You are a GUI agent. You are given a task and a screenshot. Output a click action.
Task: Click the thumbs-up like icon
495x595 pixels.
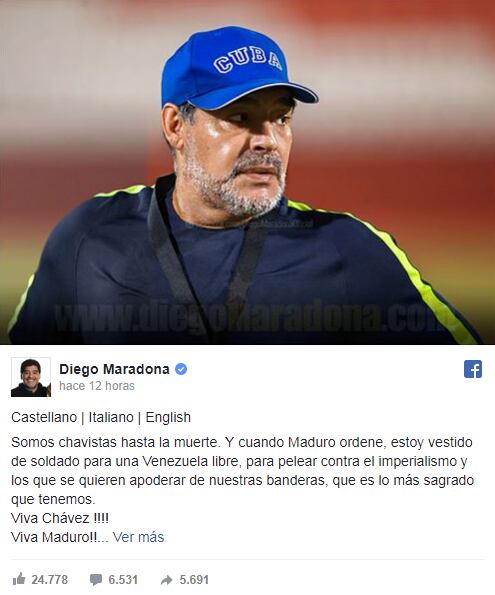click(x=19, y=579)
